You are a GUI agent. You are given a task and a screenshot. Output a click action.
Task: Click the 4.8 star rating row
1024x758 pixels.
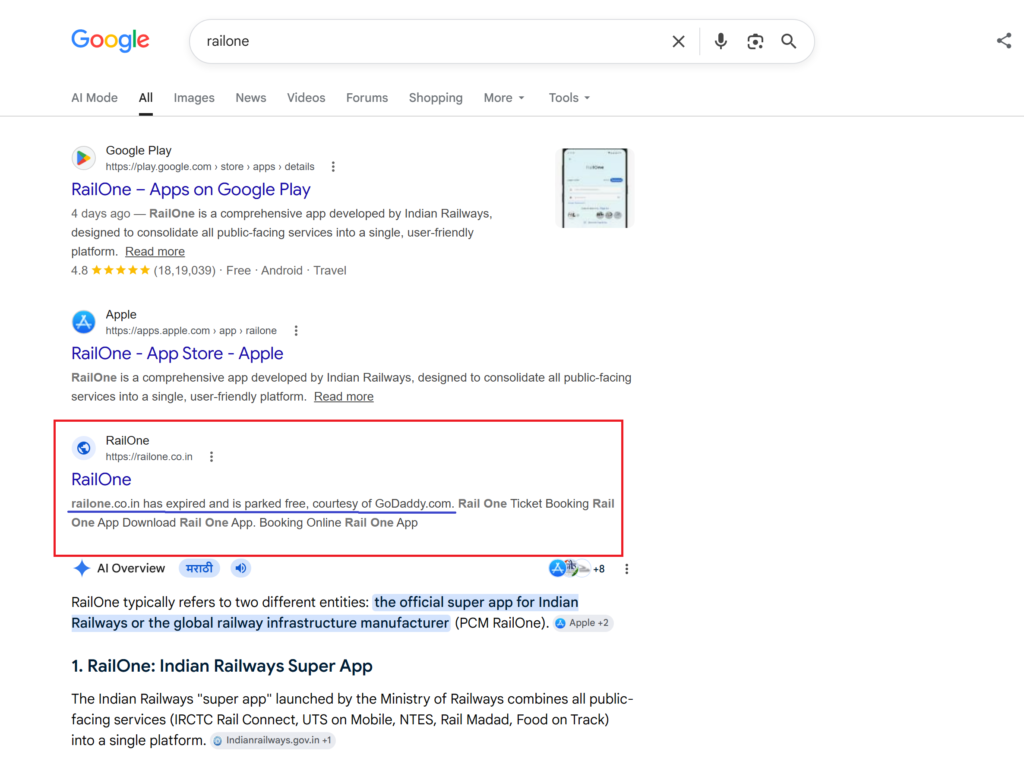(x=209, y=270)
